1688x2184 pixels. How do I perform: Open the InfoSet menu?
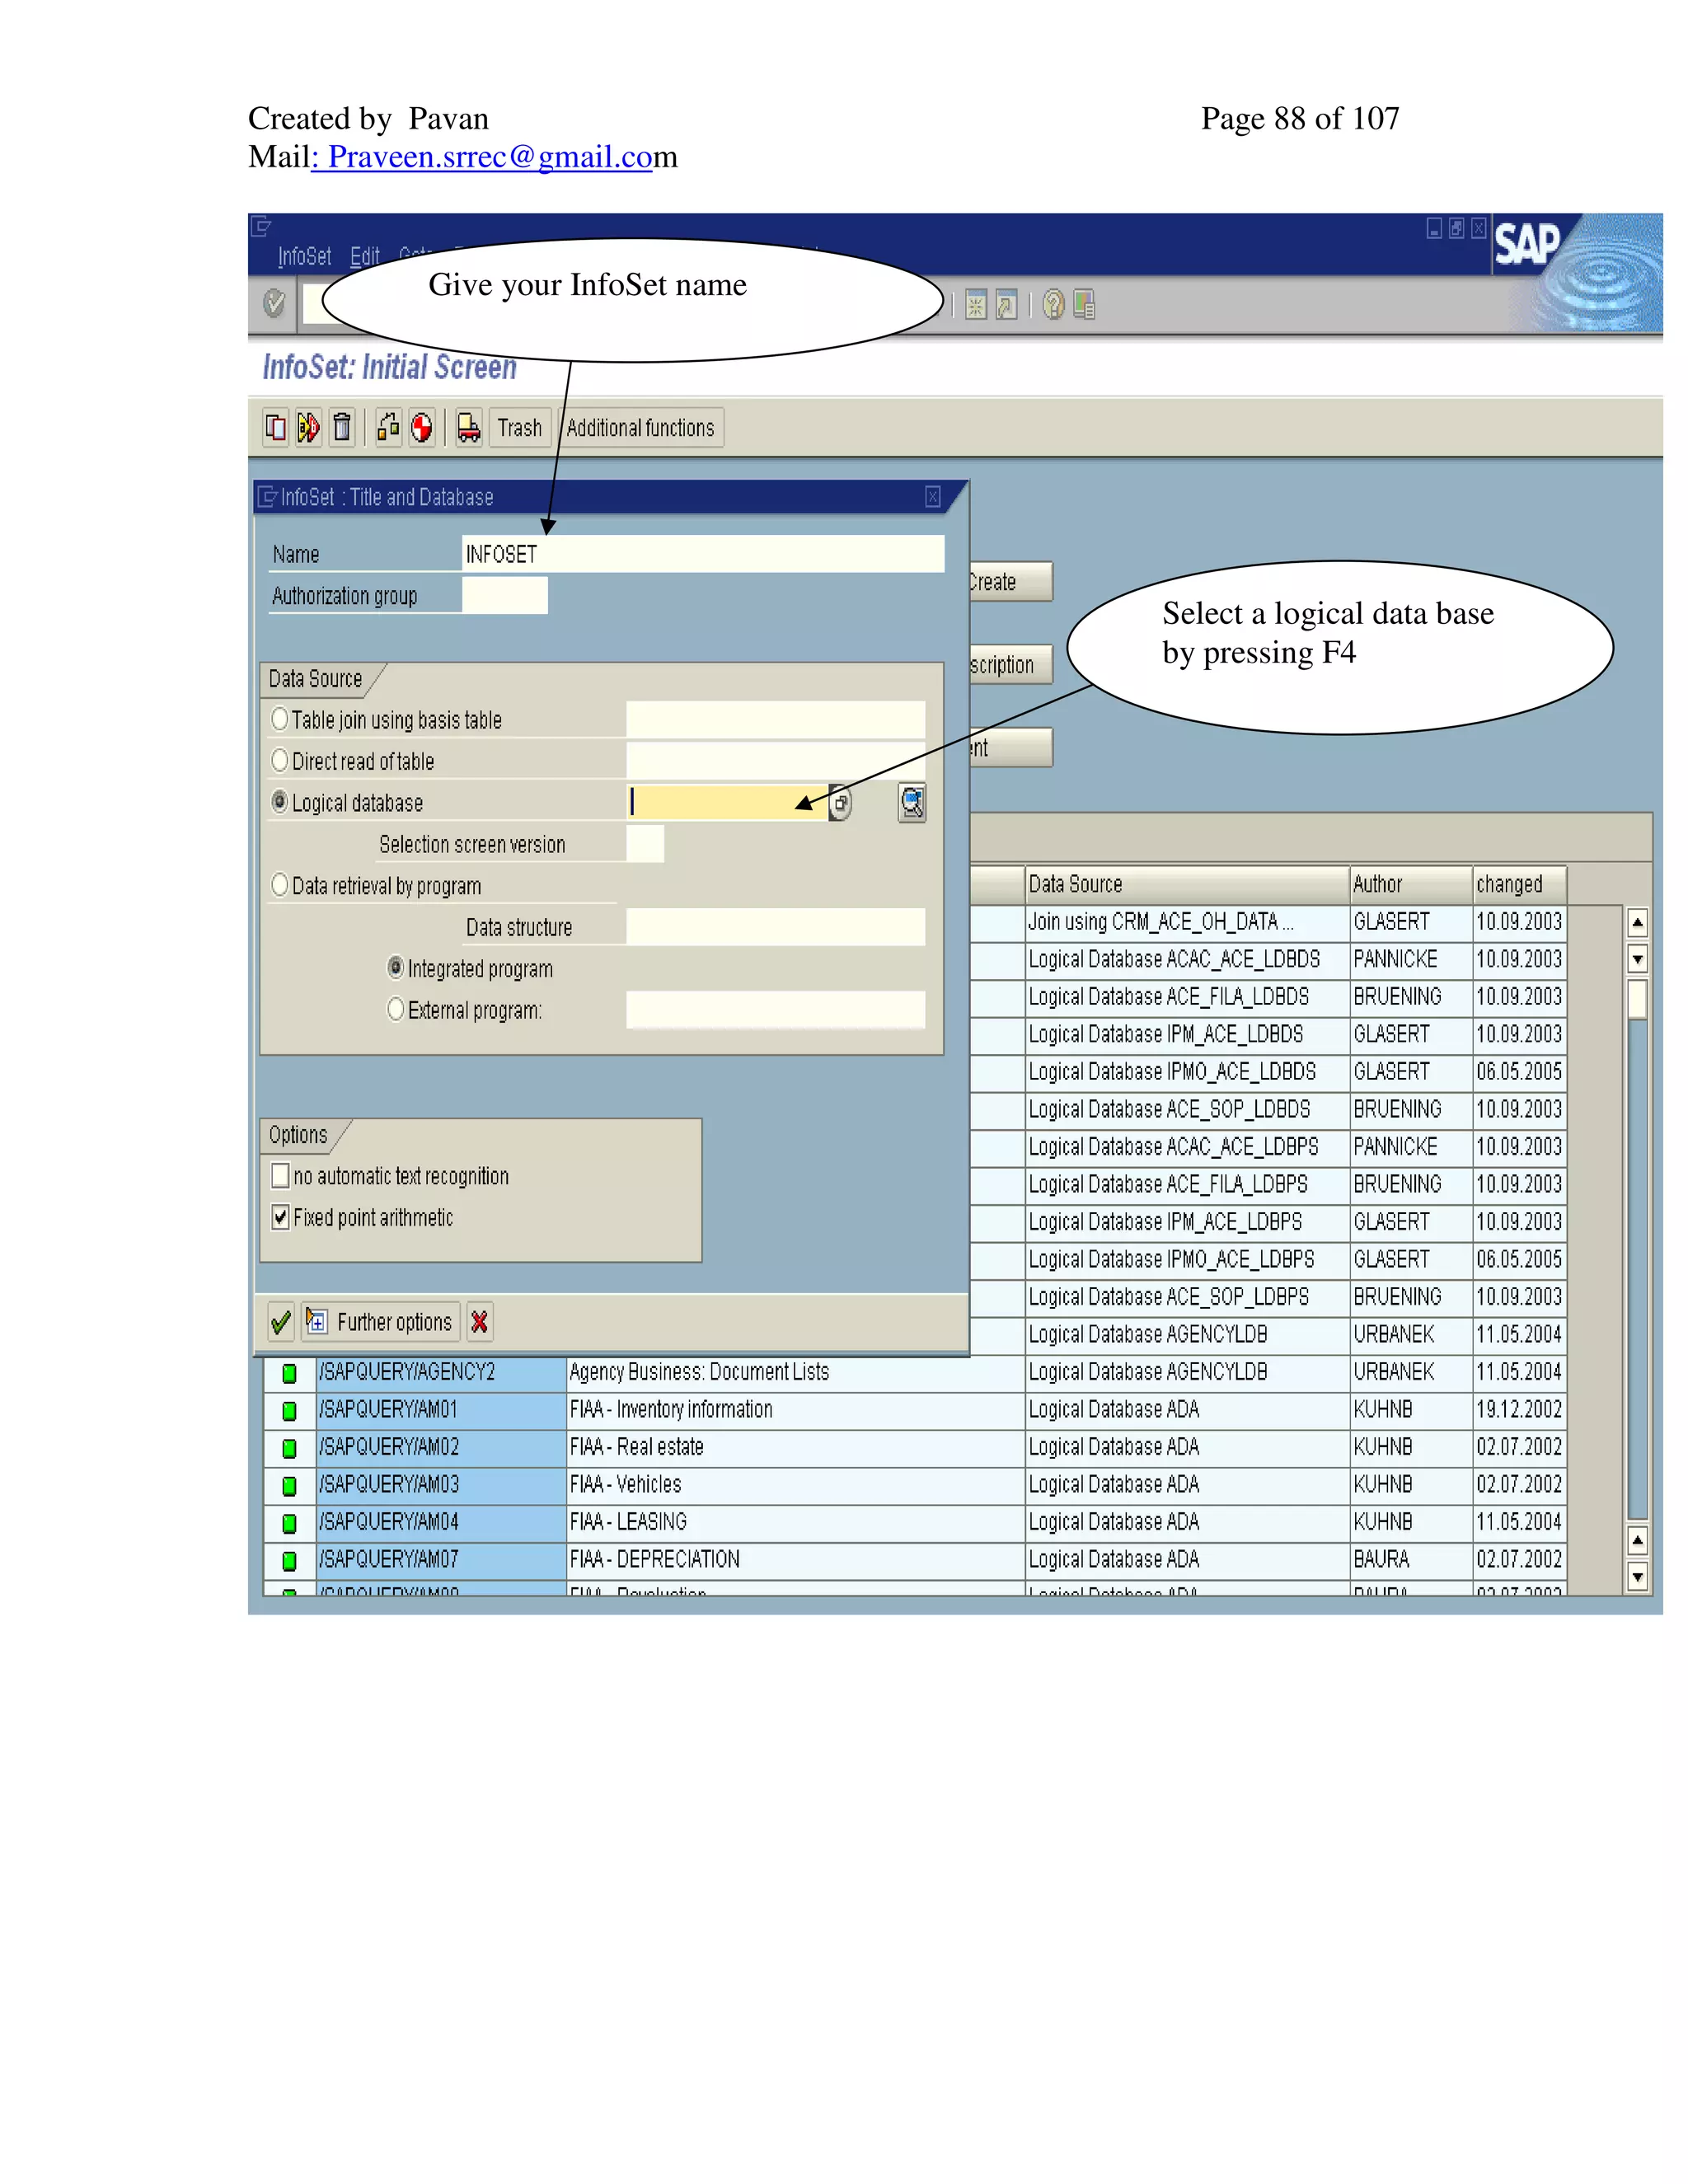pos(304,257)
